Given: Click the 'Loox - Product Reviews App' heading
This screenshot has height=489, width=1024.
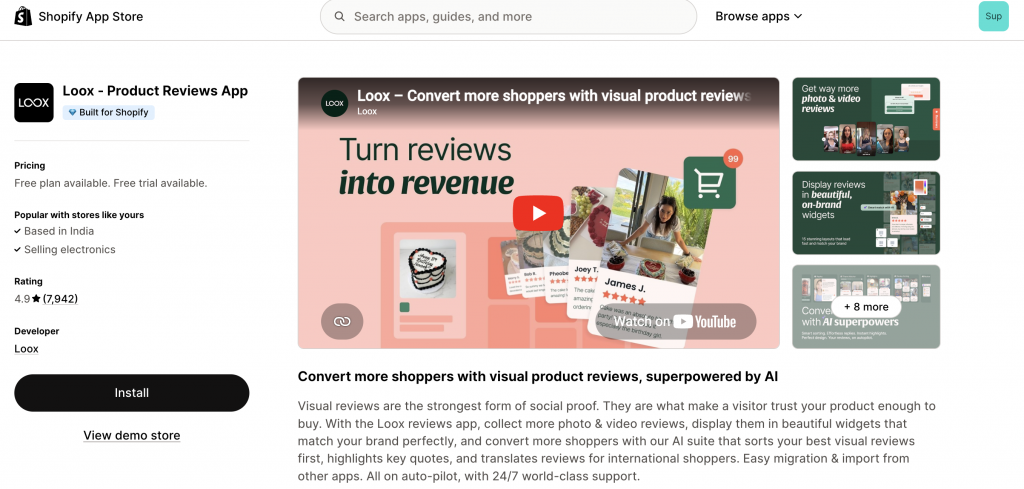Looking at the screenshot, I should point(155,91).
